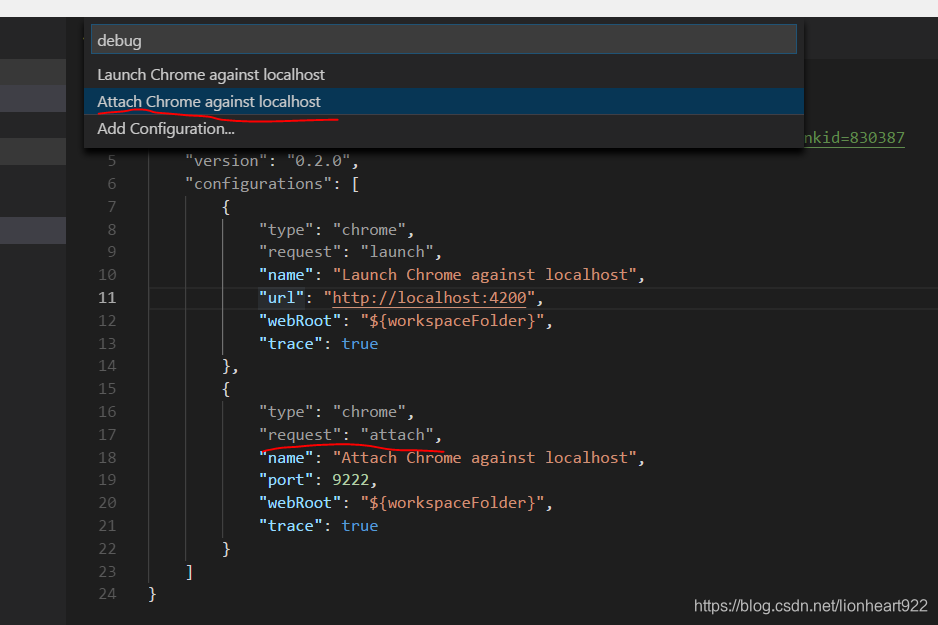Click the "attach" request value
The image size is (938, 625).
click(397, 435)
